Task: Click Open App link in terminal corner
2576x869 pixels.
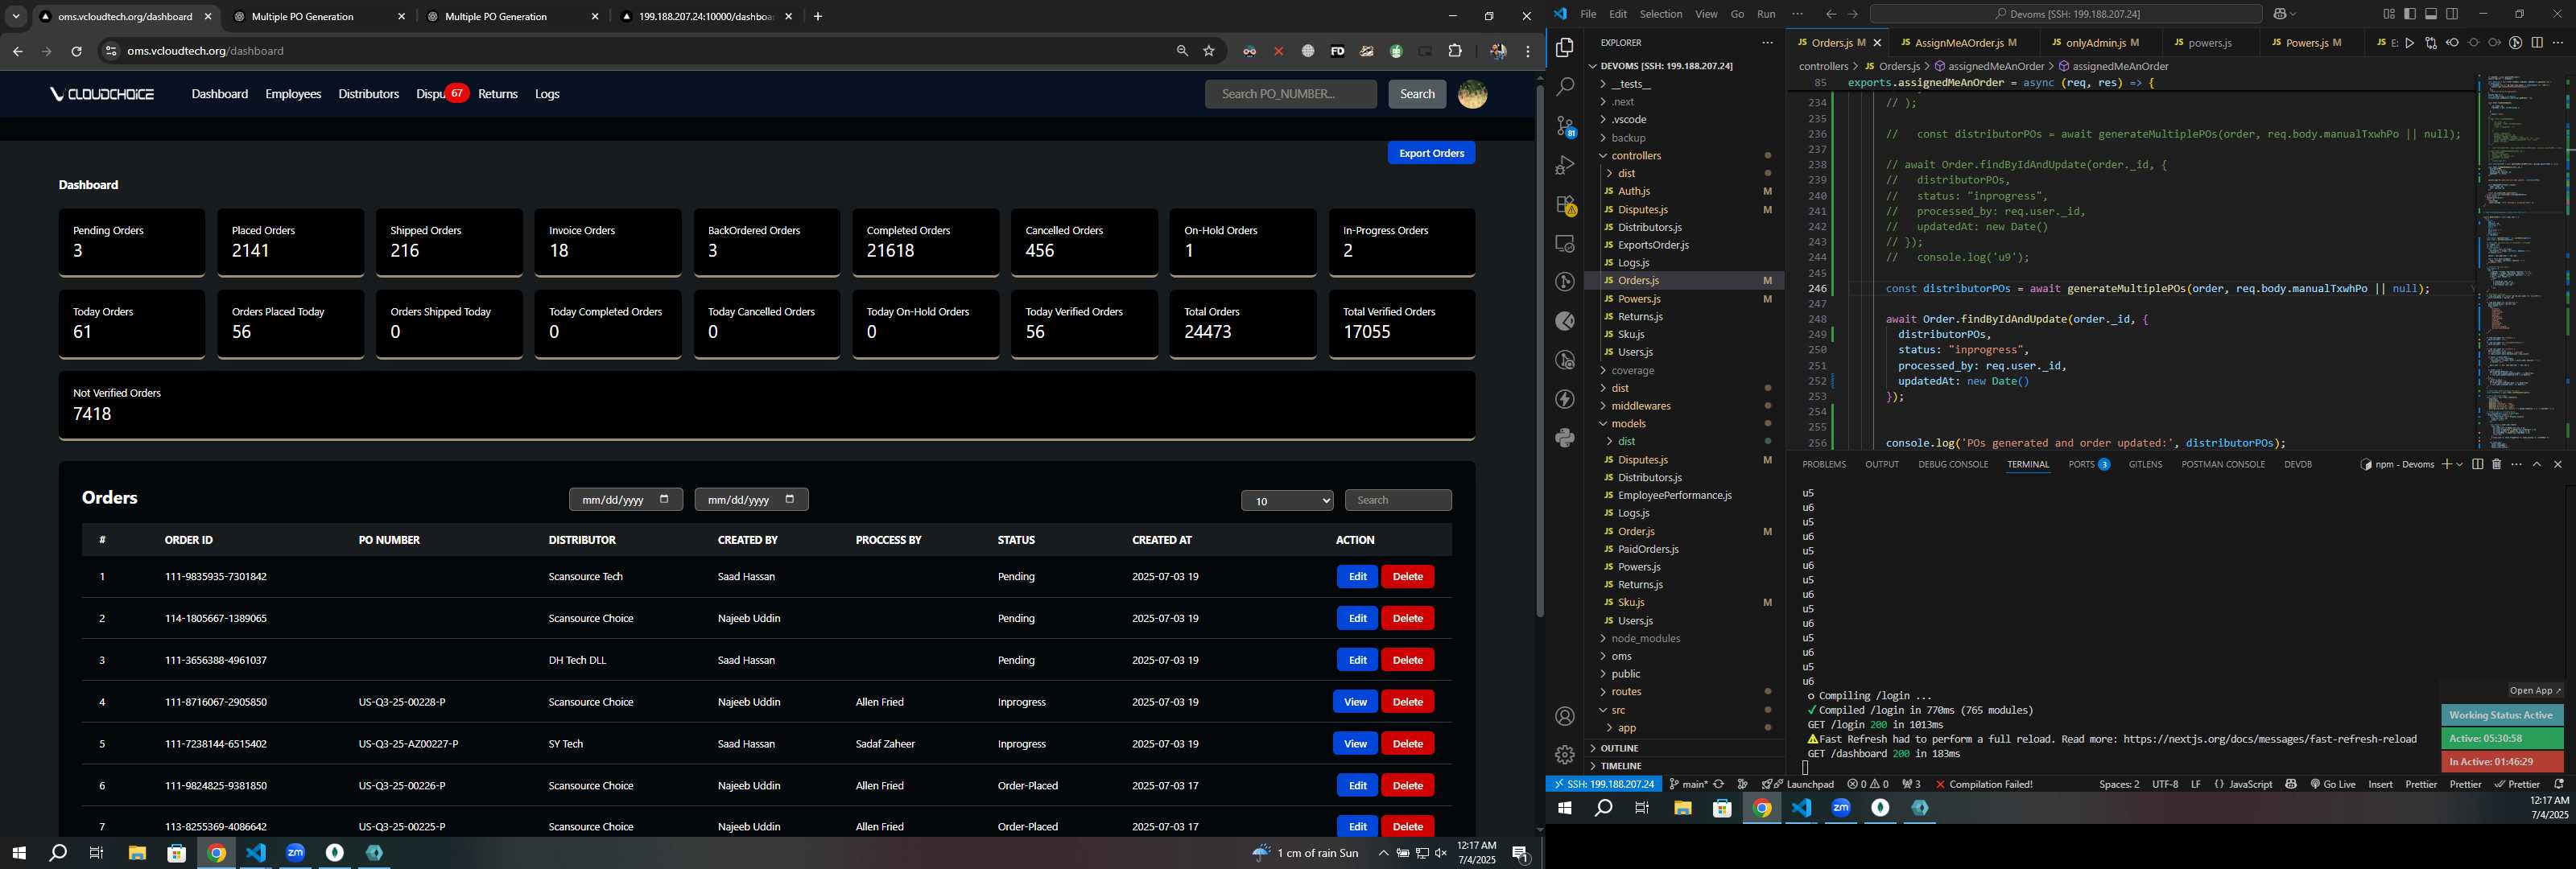Action: tap(2535, 691)
